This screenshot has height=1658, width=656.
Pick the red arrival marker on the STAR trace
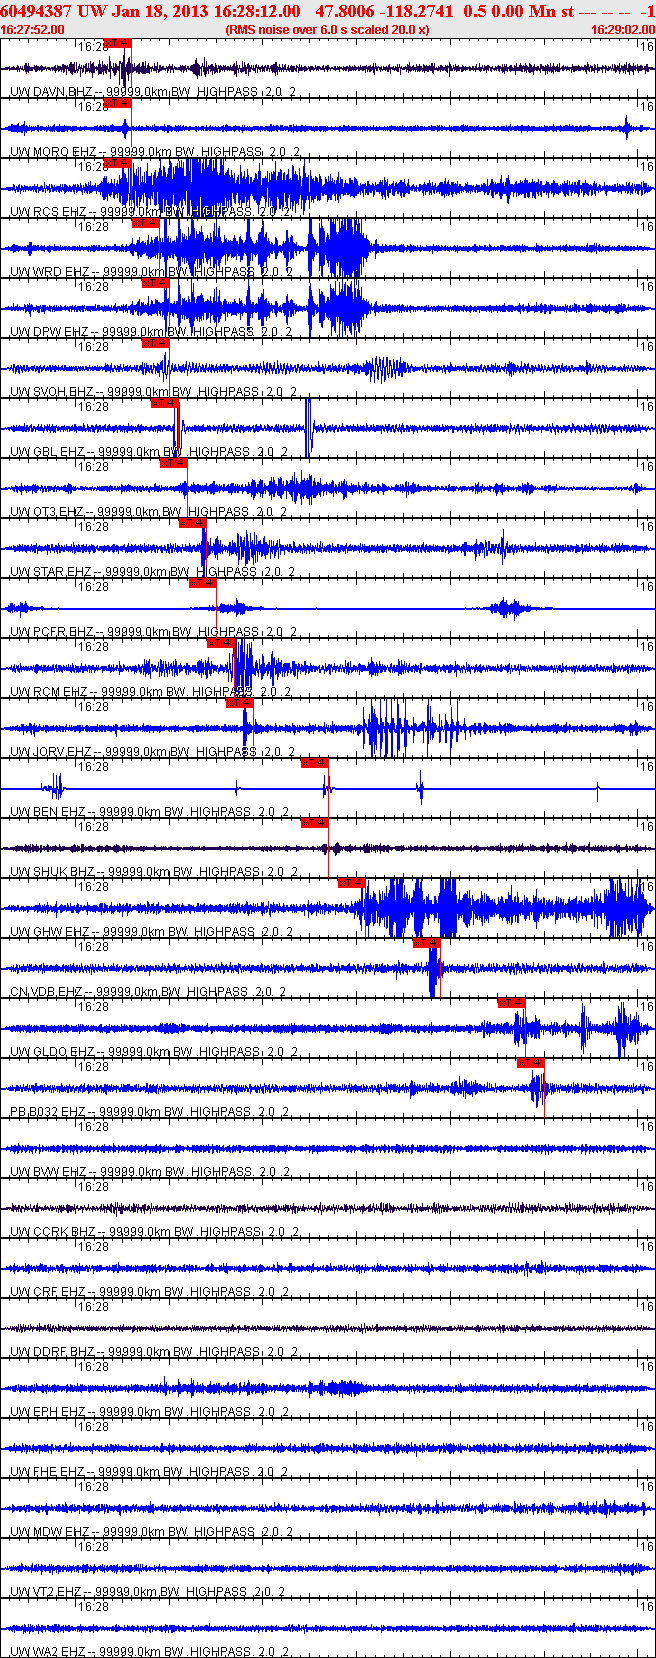click(192, 523)
